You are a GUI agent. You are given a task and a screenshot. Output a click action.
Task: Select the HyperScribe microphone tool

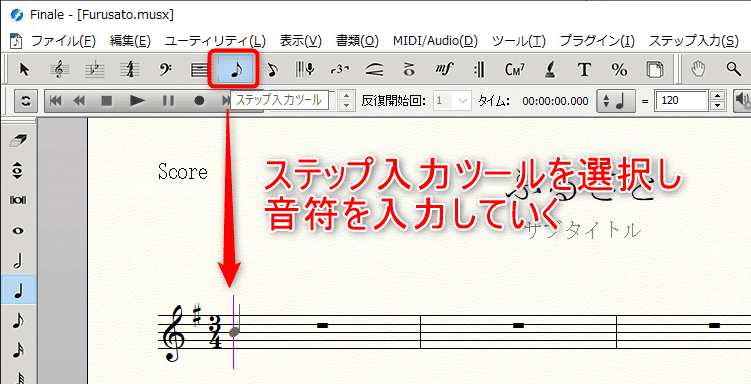pyautogui.click(x=305, y=70)
